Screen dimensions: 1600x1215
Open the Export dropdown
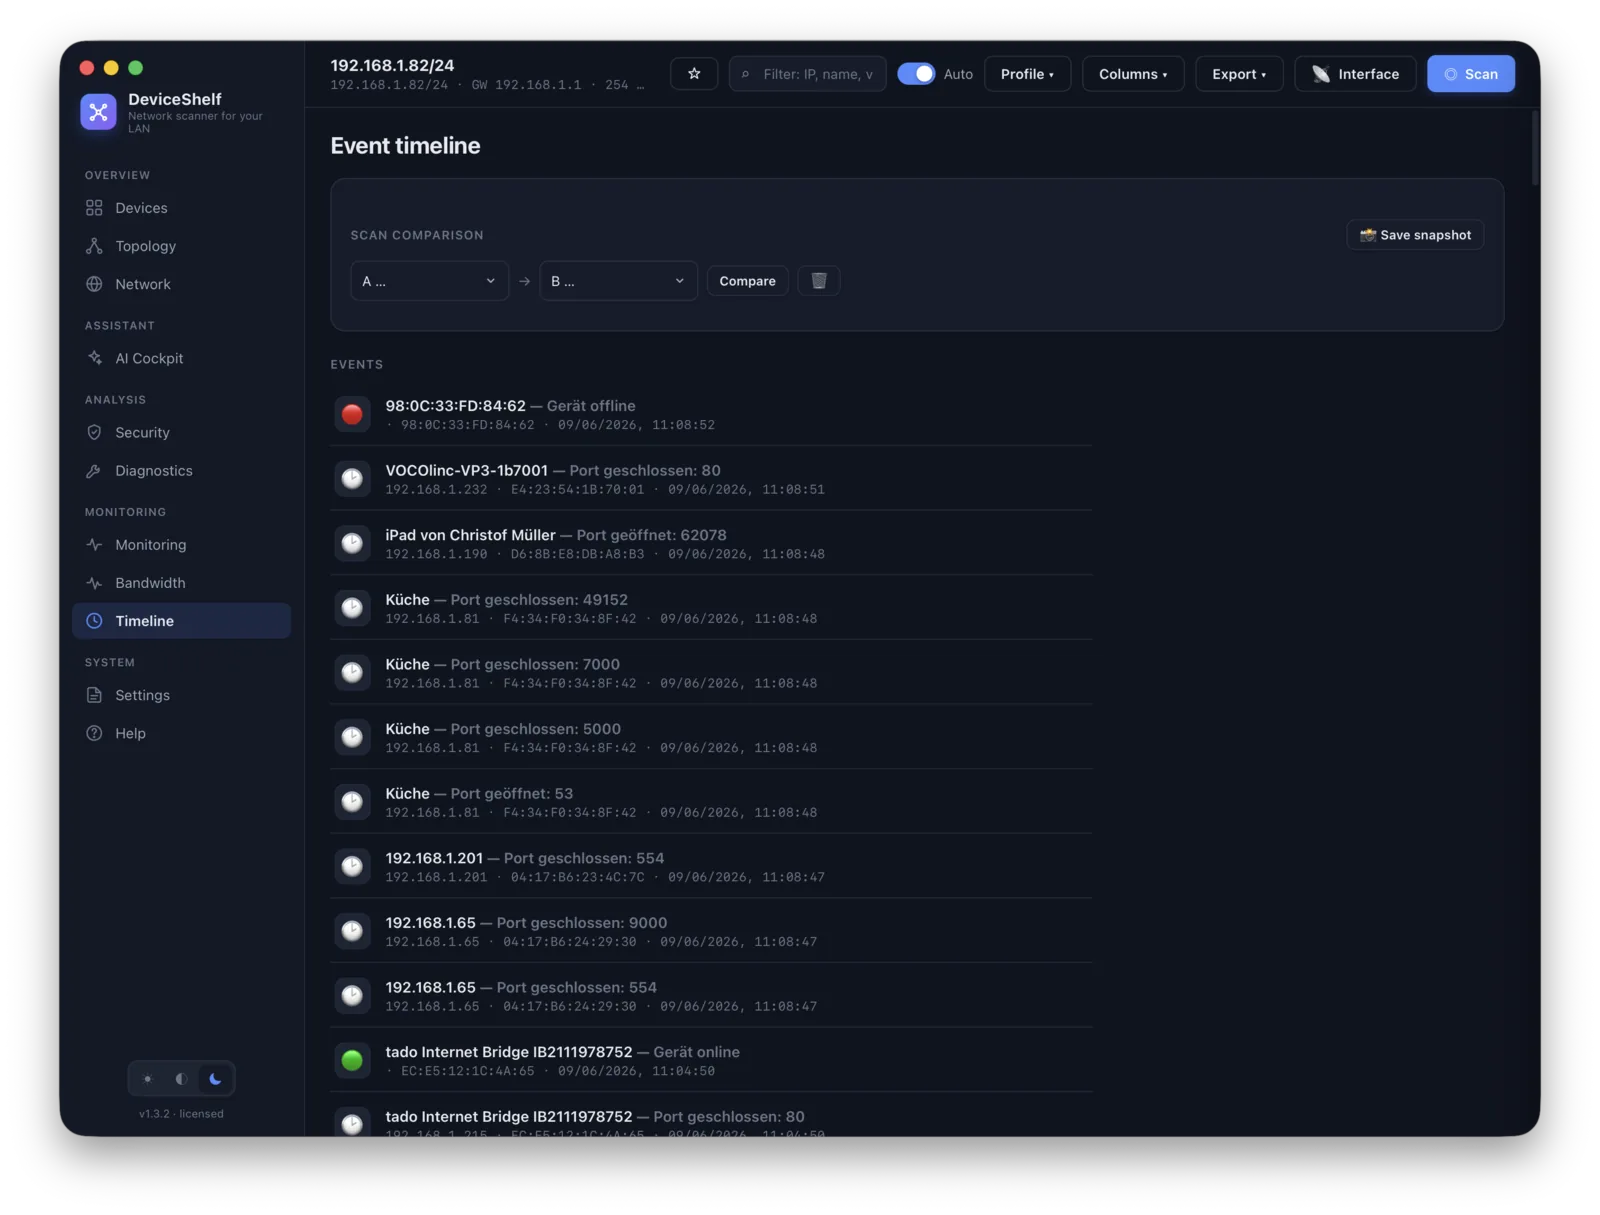pos(1239,74)
